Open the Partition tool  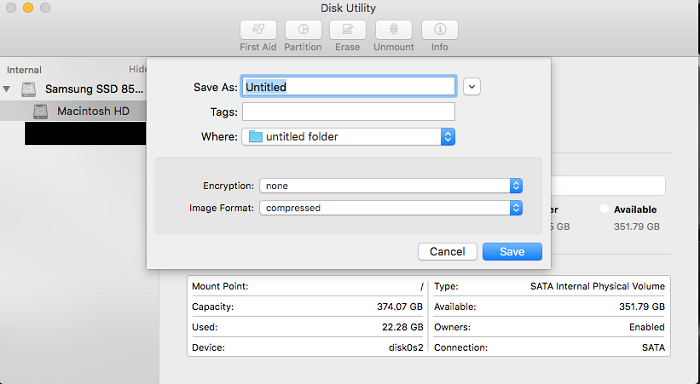click(x=303, y=30)
